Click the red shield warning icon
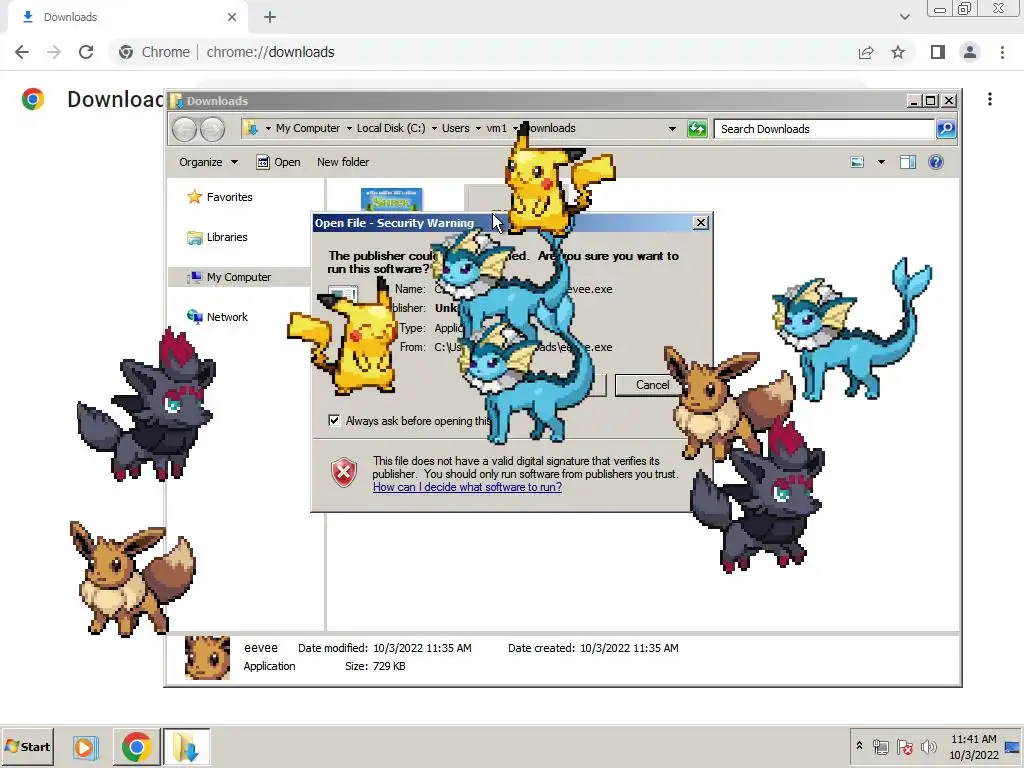Viewport: 1024px width, 768px height. (x=344, y=472)
